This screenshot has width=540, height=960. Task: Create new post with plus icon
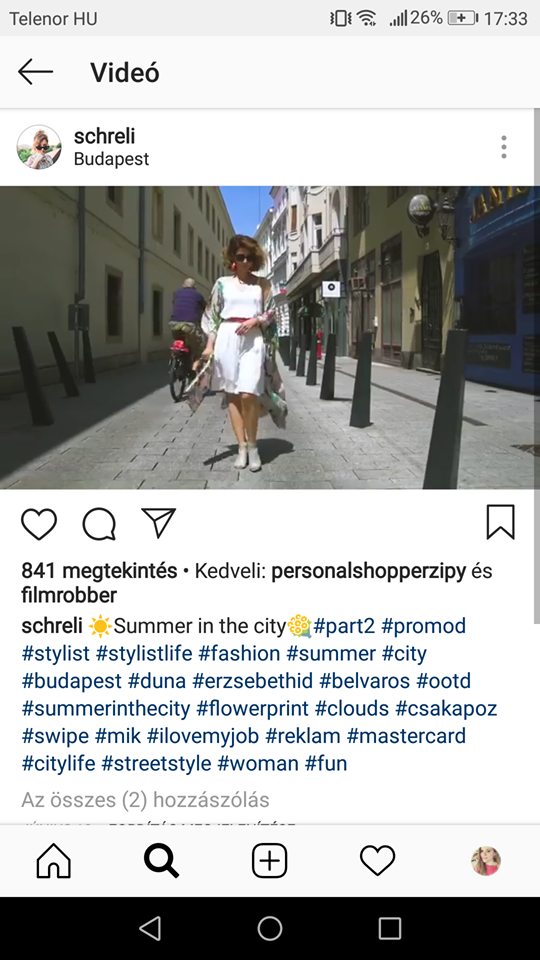point(269,861)
